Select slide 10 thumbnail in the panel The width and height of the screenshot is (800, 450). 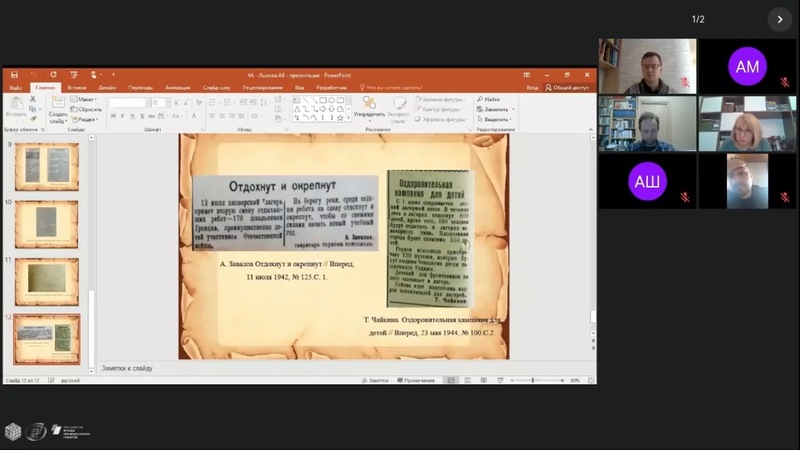pos(46,224)
